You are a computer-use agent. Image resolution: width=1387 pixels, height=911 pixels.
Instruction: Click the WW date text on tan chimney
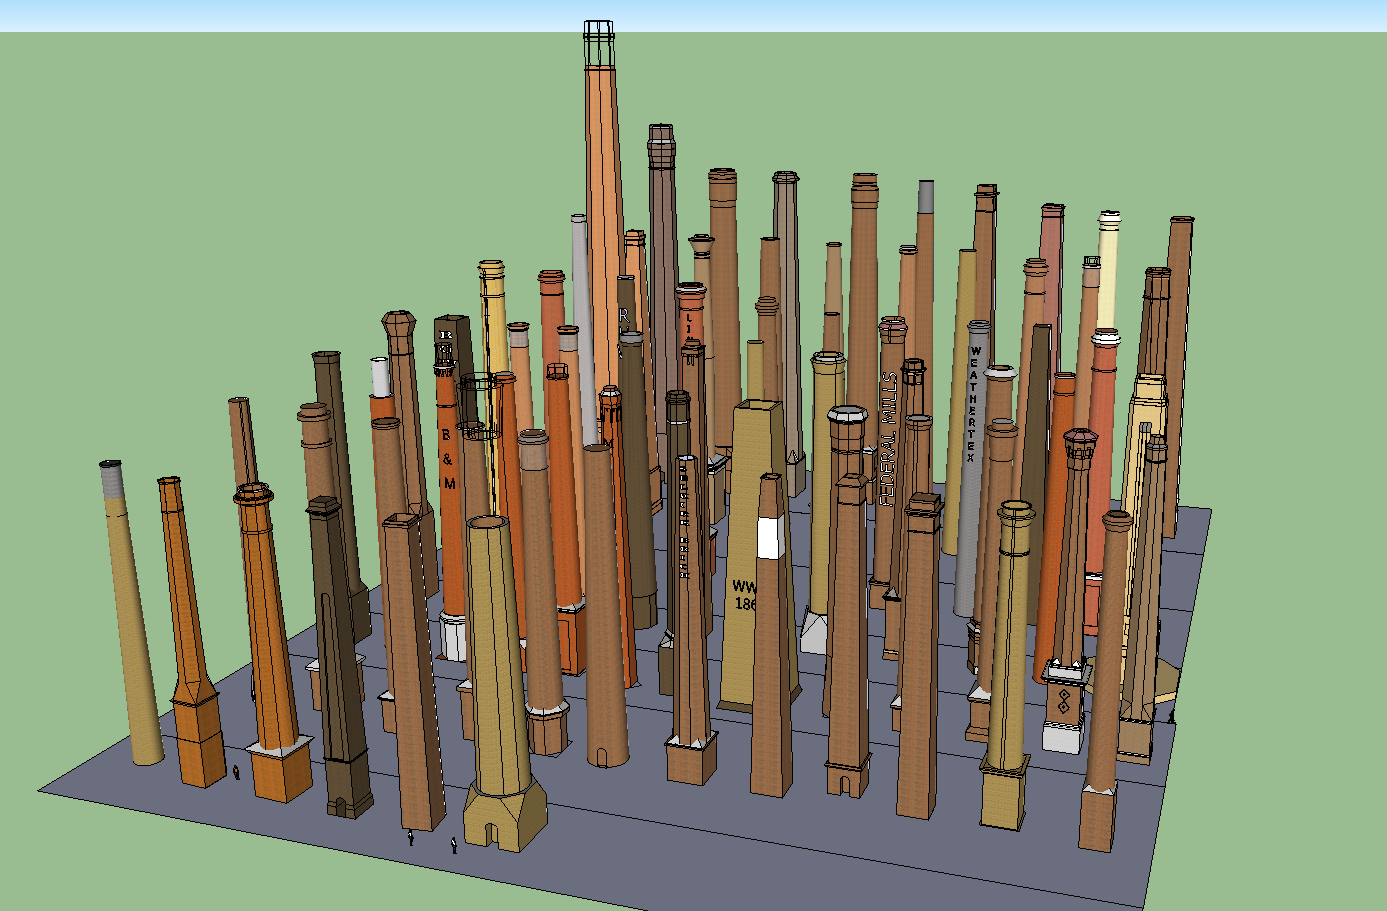745,595
